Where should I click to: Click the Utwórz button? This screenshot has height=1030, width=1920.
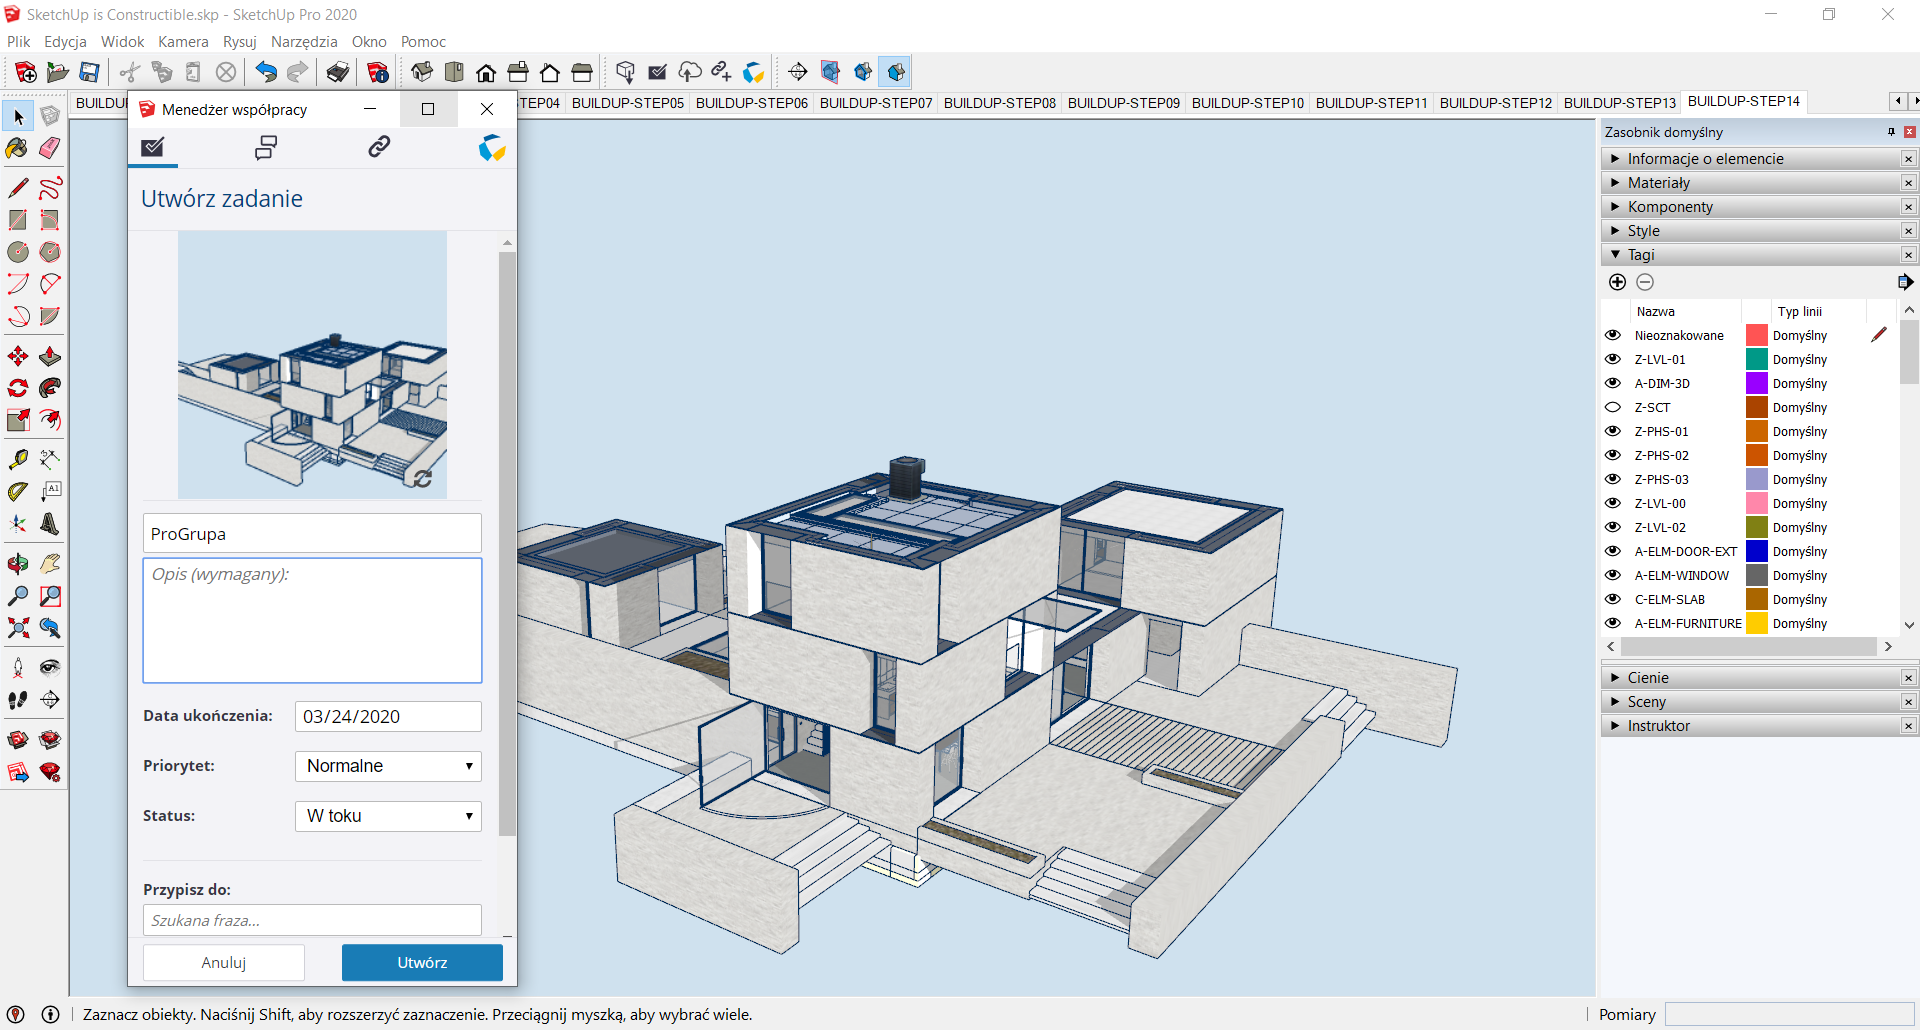pyautogui.click(x=422, y=963)
